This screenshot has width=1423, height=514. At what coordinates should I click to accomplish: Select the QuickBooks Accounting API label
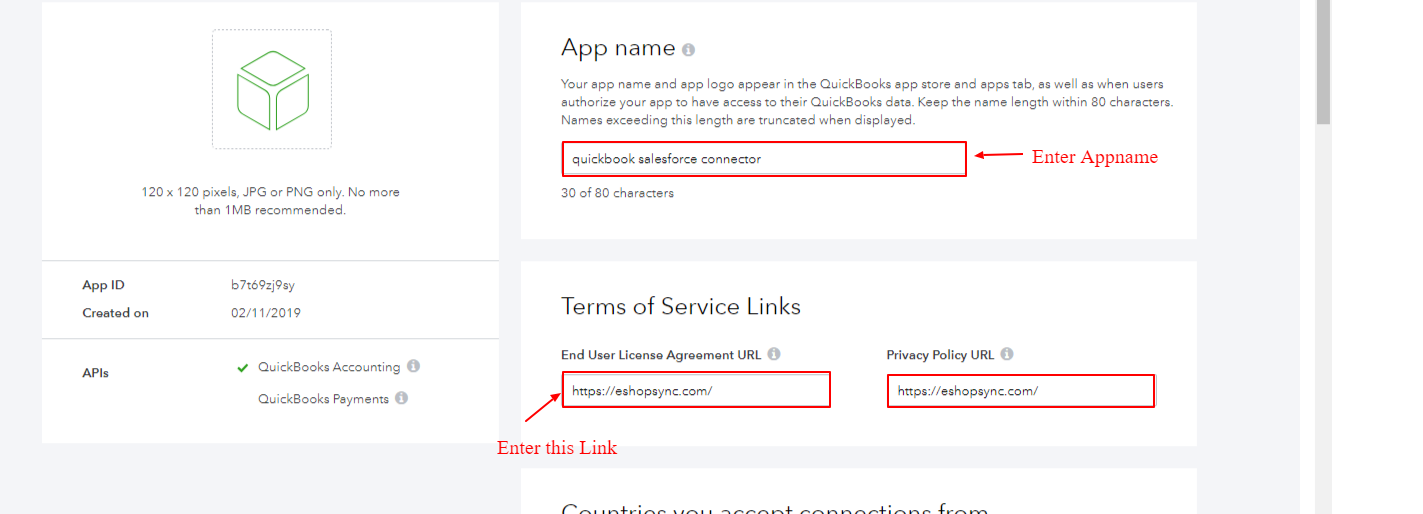tap(329, 367)
